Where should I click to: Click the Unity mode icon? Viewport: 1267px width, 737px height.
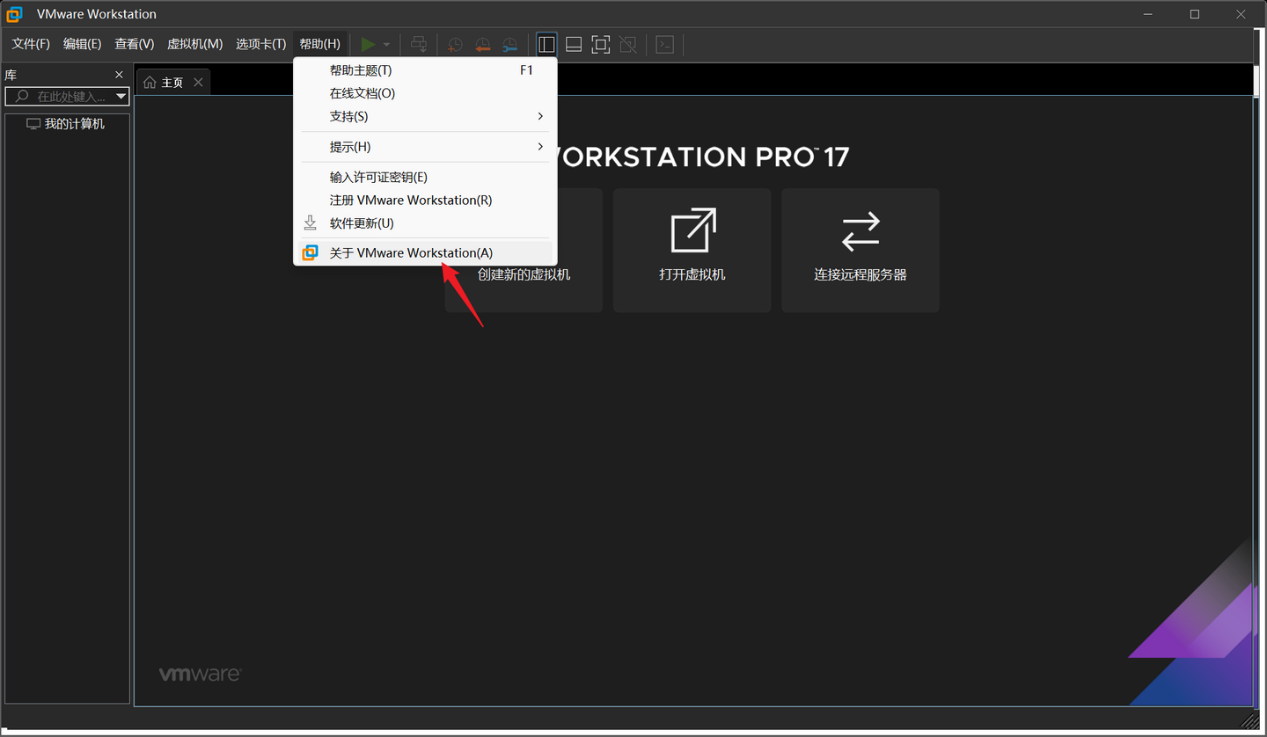tap(628, 44)
